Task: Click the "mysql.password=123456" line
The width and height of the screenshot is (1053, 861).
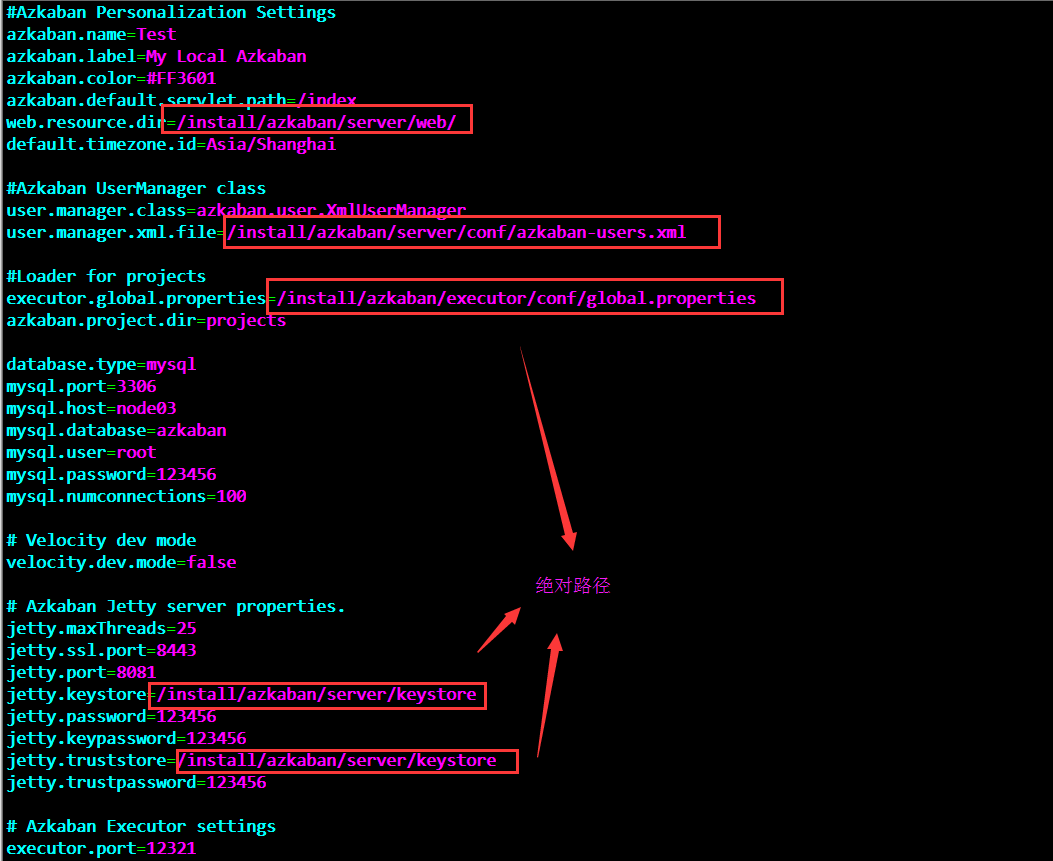Action: [111, 474]
